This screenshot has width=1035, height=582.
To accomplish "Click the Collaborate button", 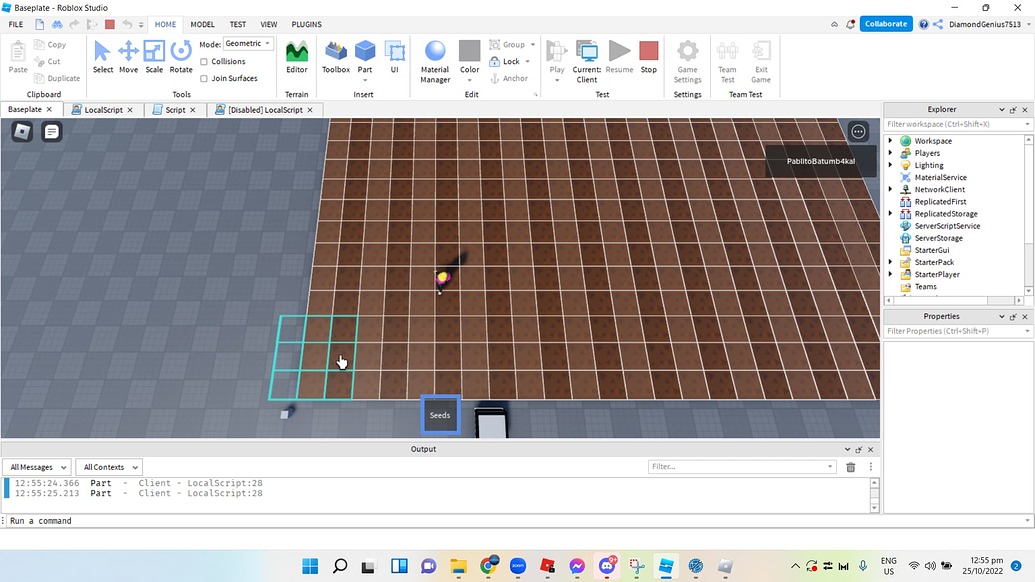I will 886,24.
